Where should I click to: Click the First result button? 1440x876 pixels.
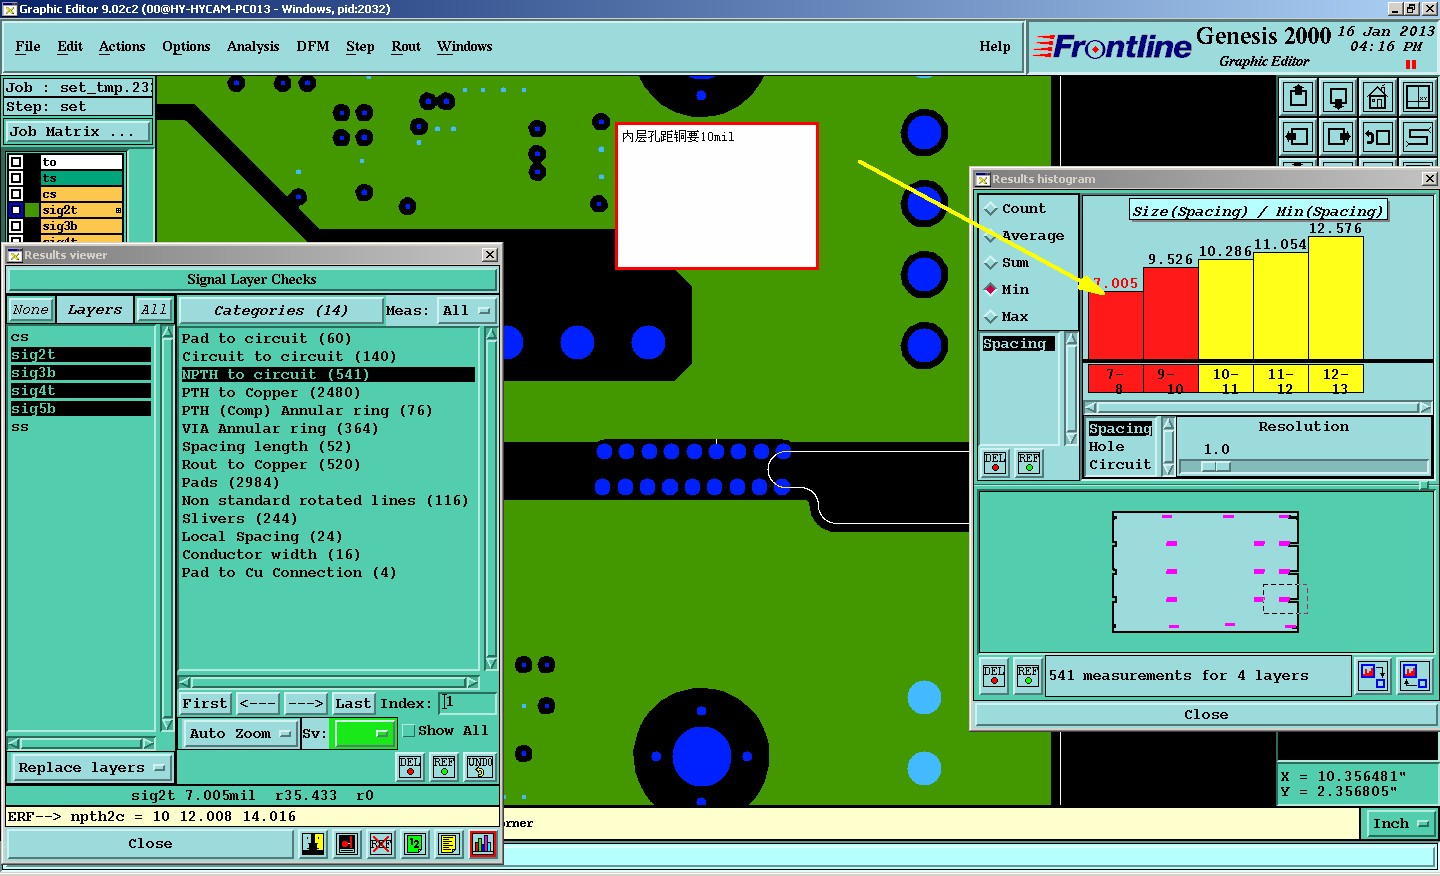tap(205, 704)
